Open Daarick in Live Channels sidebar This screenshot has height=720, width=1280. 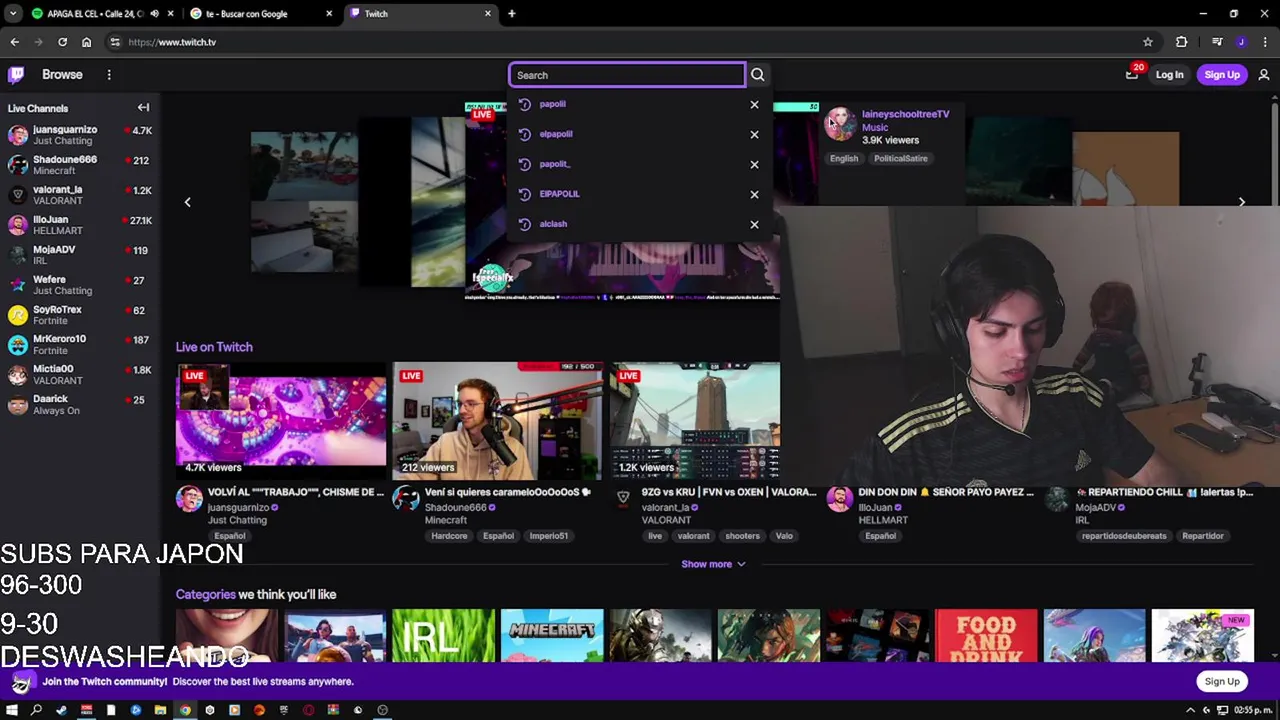tap(80, 405)
